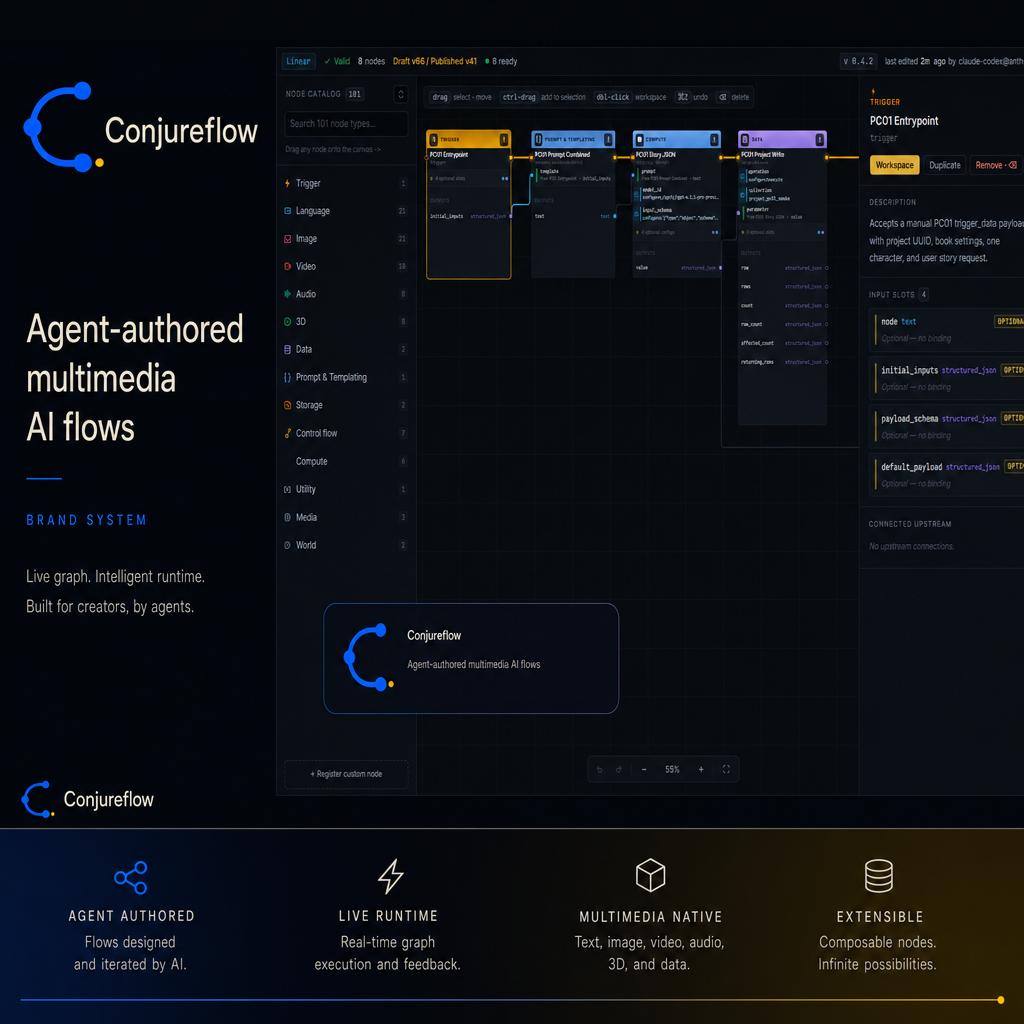Select the PC01 Entrypoint node title
The image size is (1024, 1024).
coord(449,155)
